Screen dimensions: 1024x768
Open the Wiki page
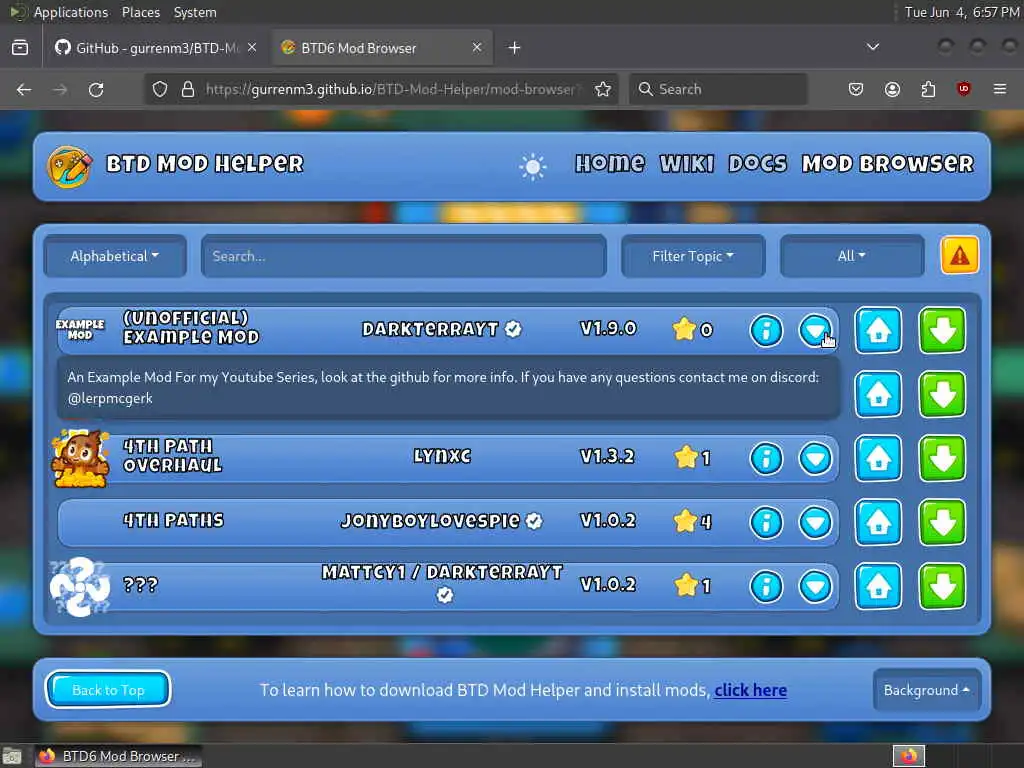coord(687,163)
